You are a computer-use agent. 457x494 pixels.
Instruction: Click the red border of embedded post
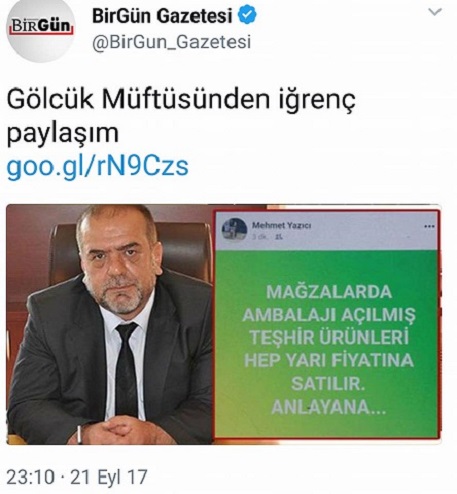coord(215,324)
